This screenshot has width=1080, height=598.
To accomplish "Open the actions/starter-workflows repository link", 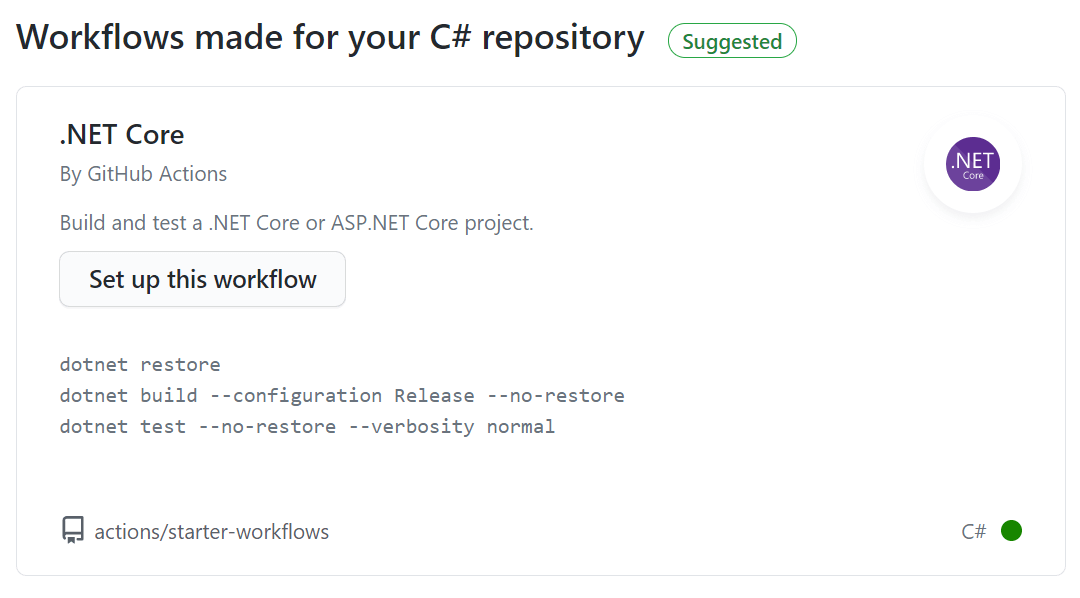I will [x=211, y=530].
